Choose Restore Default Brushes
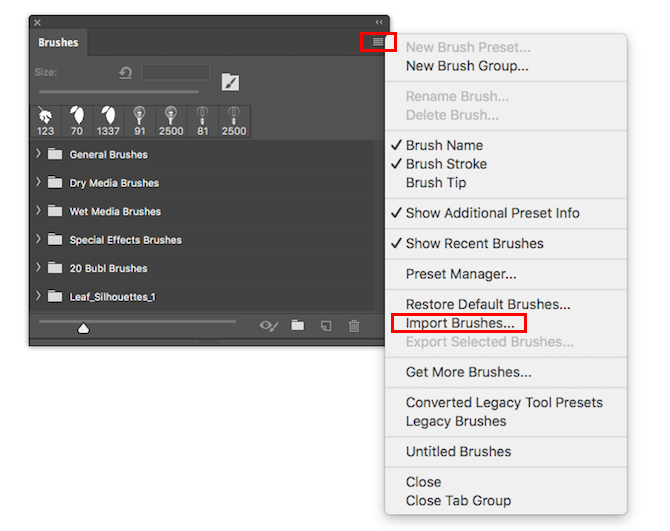The width and height of the screenshot is (670, 531). 505,304
